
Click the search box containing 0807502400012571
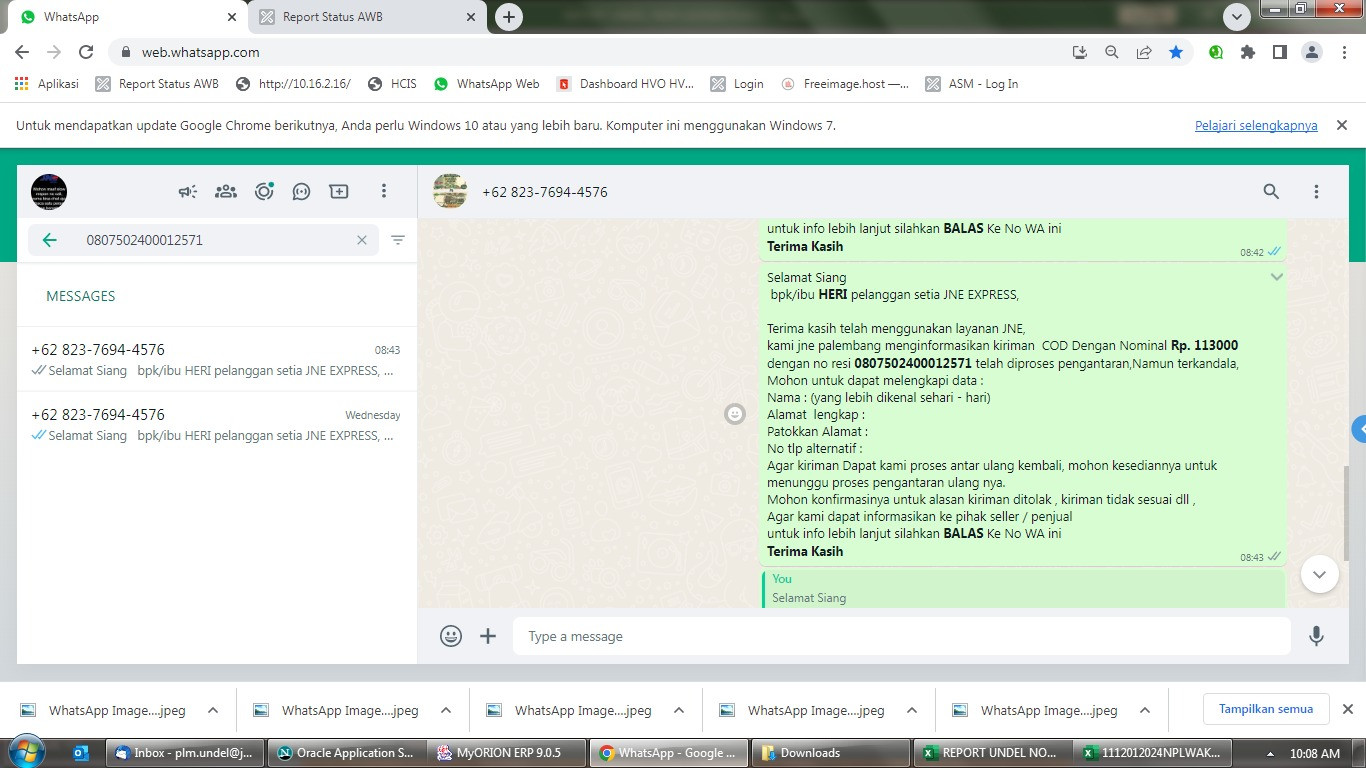coord(203,240)
